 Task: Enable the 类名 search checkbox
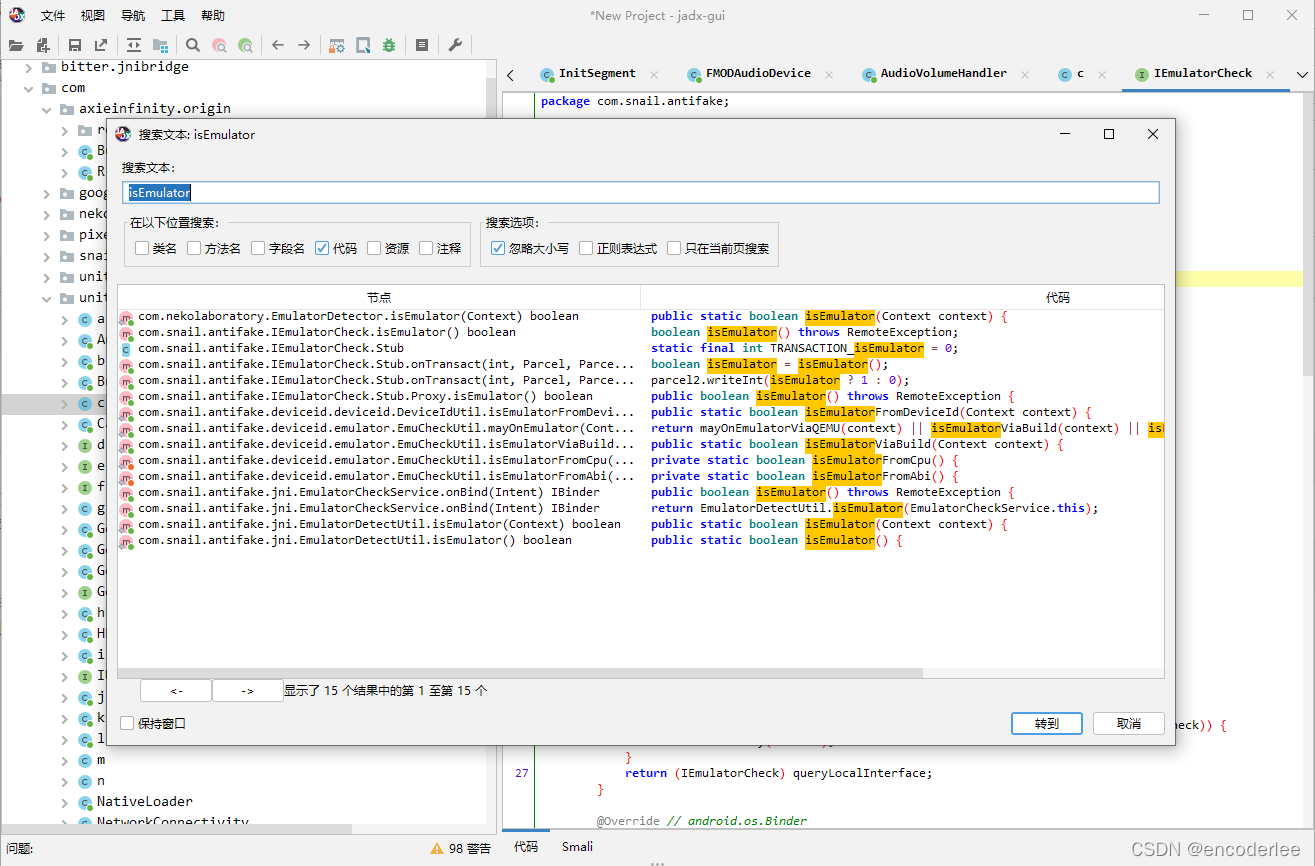tap(142, 248)
